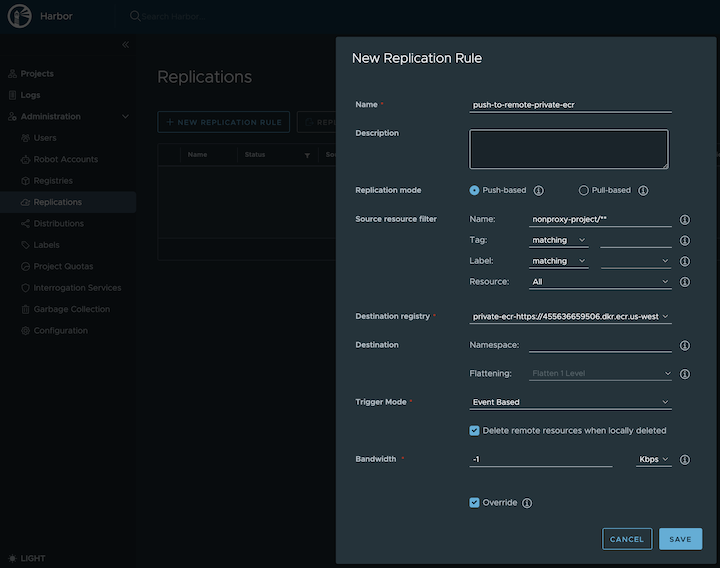Uncheck Delete remote resources when locally deleted
Viewport: 720px width, 568px height.
[475, 431]
